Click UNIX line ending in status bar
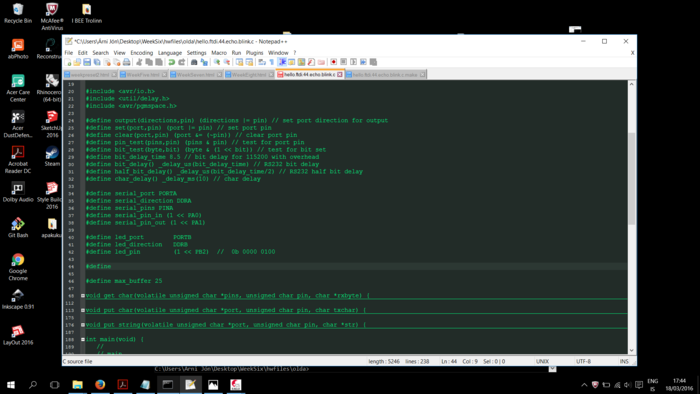 pyautogui.click(x=542, y=361)
